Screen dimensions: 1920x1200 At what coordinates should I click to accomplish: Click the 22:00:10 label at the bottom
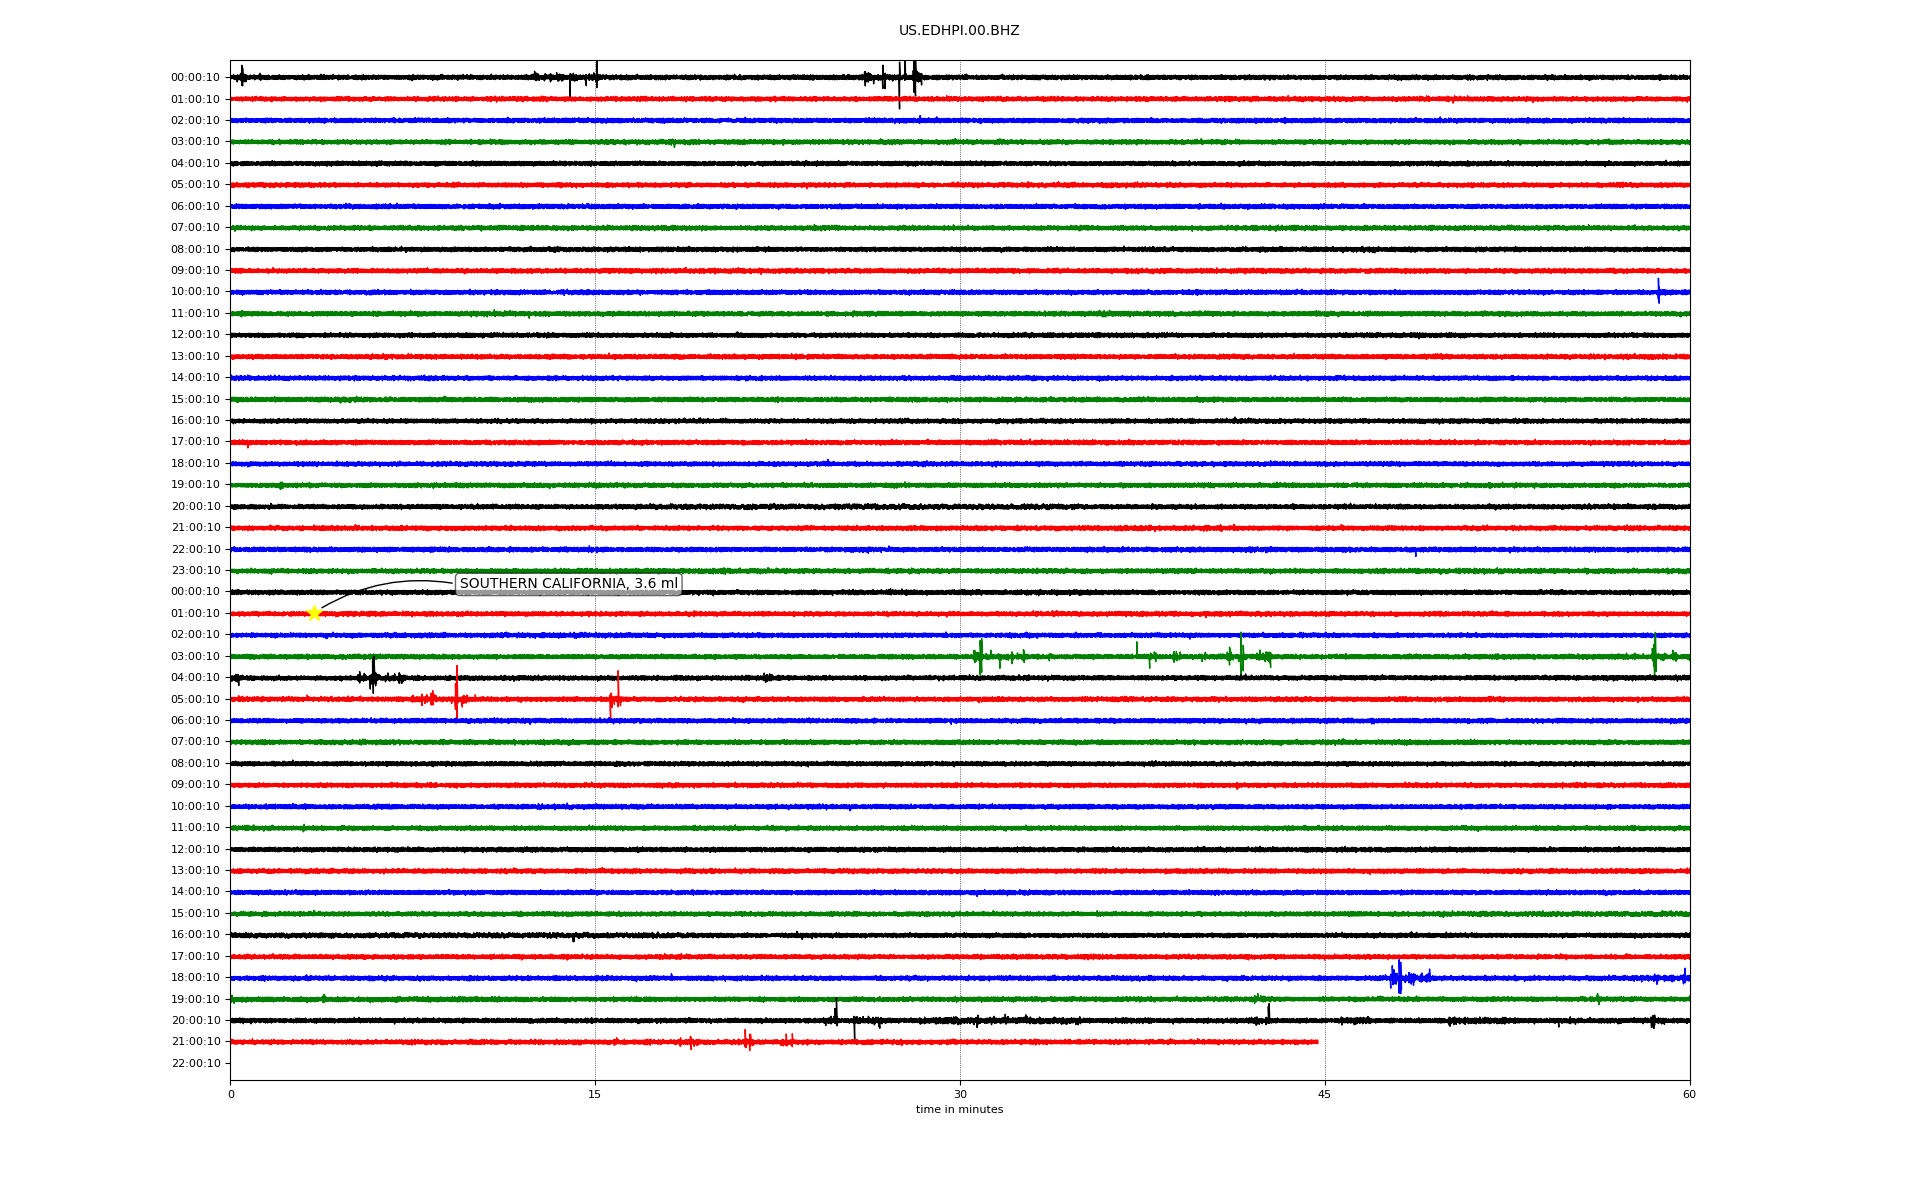pyautogui.click(x=195, y=1063)
